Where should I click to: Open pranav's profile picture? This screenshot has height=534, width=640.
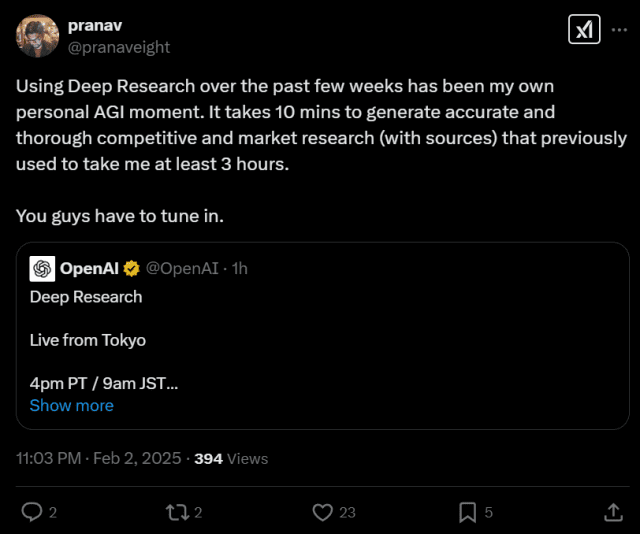38,36
